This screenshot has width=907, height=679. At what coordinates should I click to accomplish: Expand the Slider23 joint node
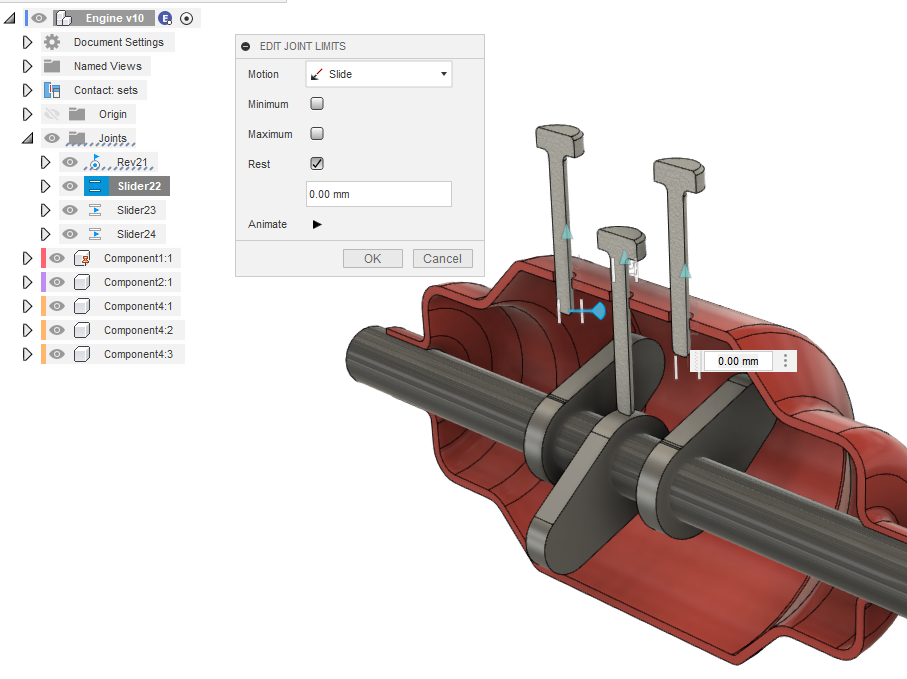coord(45,210)
